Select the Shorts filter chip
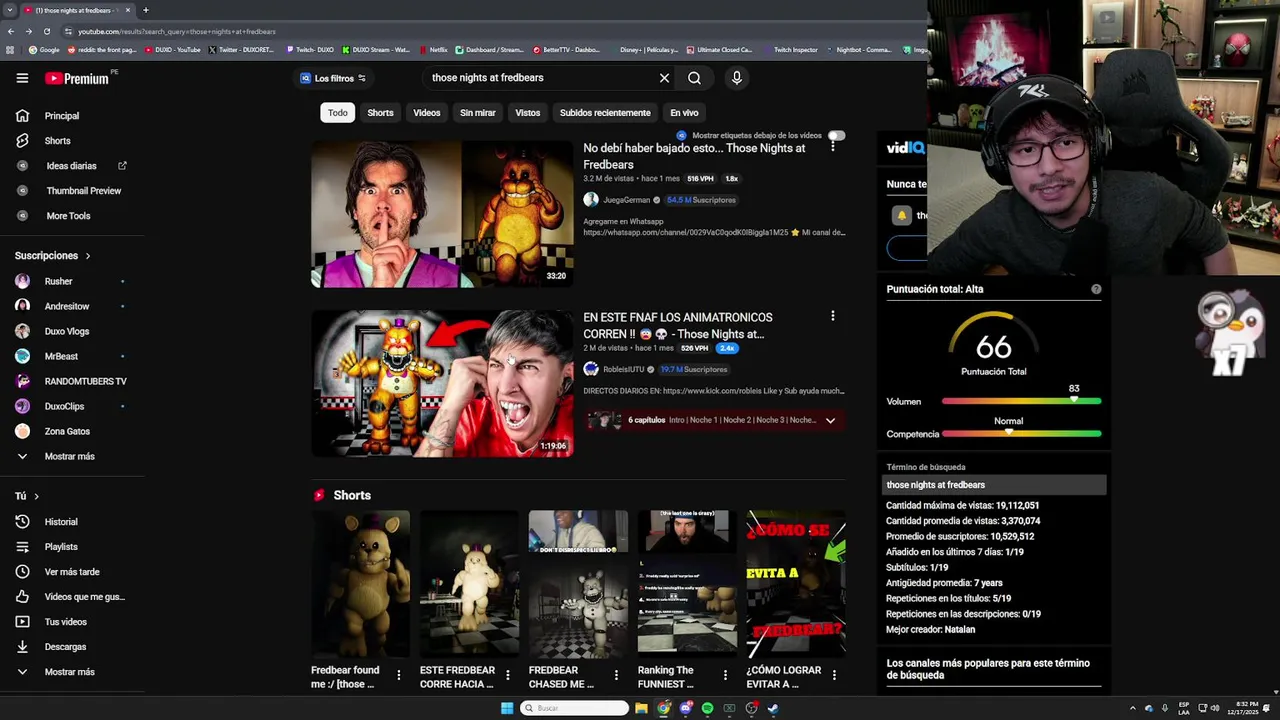The height and width of the screenshot is (720, 1280). click(x=380, y=113)
